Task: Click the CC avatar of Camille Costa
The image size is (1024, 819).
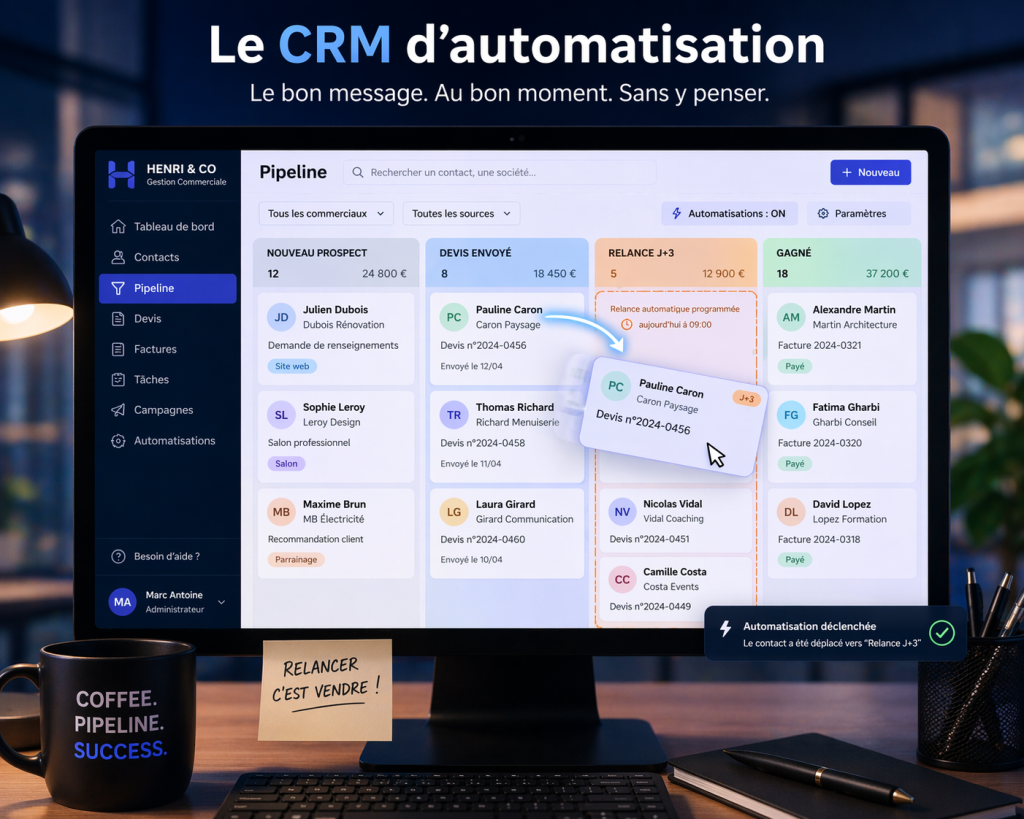Action: (x=622, y=579)
